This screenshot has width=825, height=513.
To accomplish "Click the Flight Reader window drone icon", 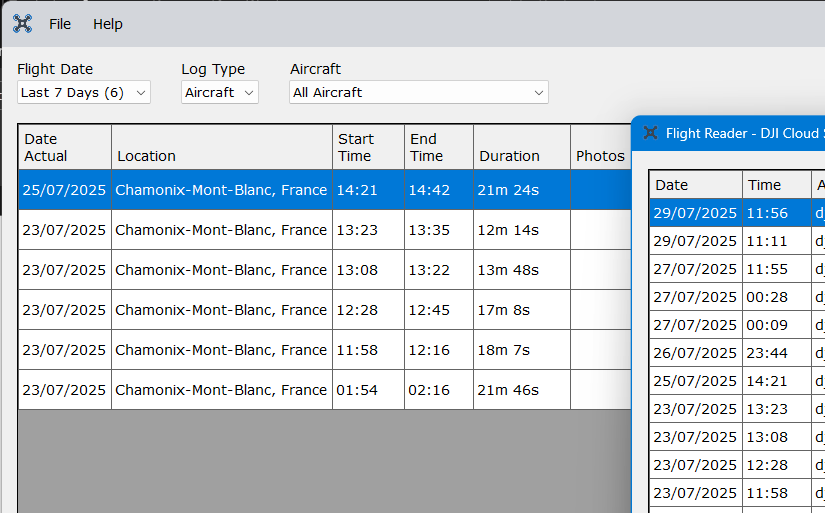I will click(650, 133).
